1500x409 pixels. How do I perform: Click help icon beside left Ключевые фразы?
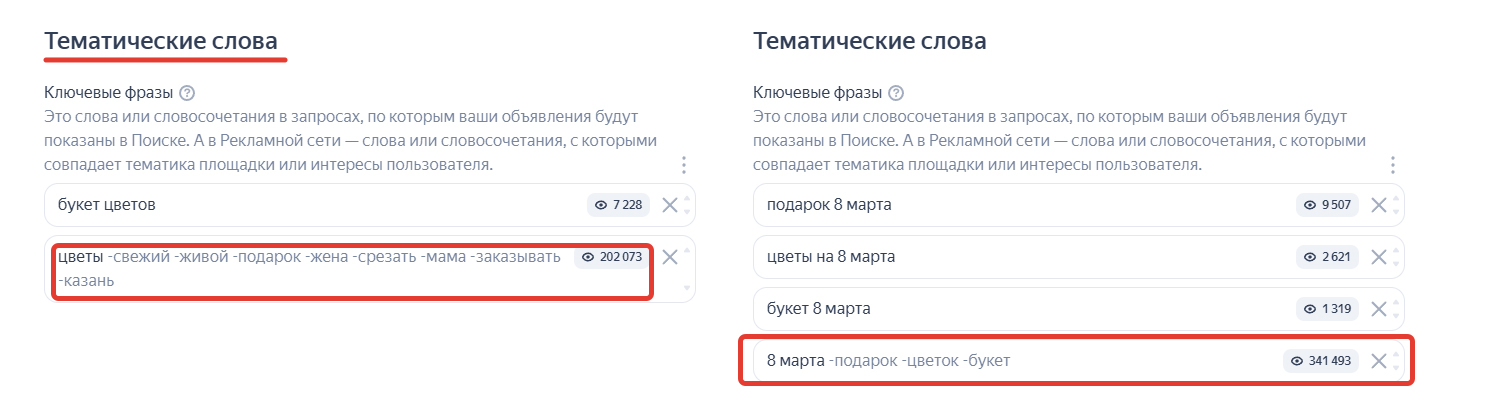point(187,93)
